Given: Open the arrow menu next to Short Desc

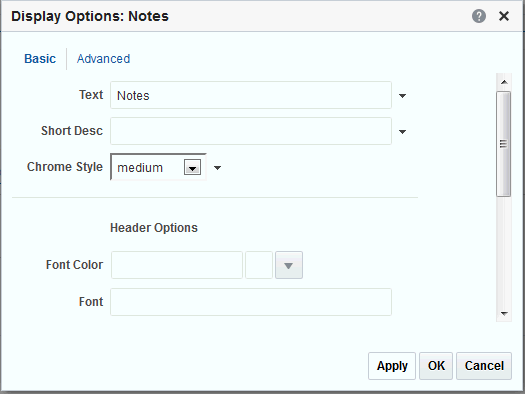Looking at the screenshot, I should click(x=402, y=132).
